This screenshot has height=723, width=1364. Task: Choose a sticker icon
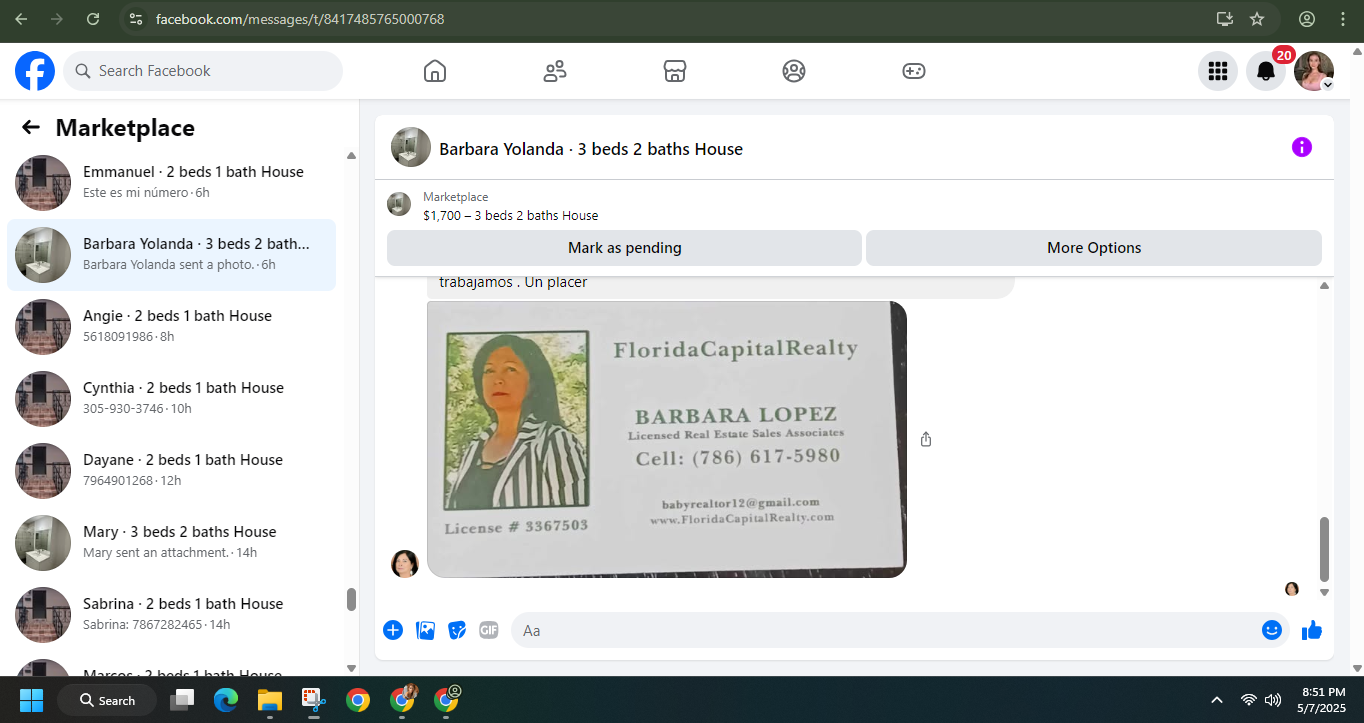[457, 630]
